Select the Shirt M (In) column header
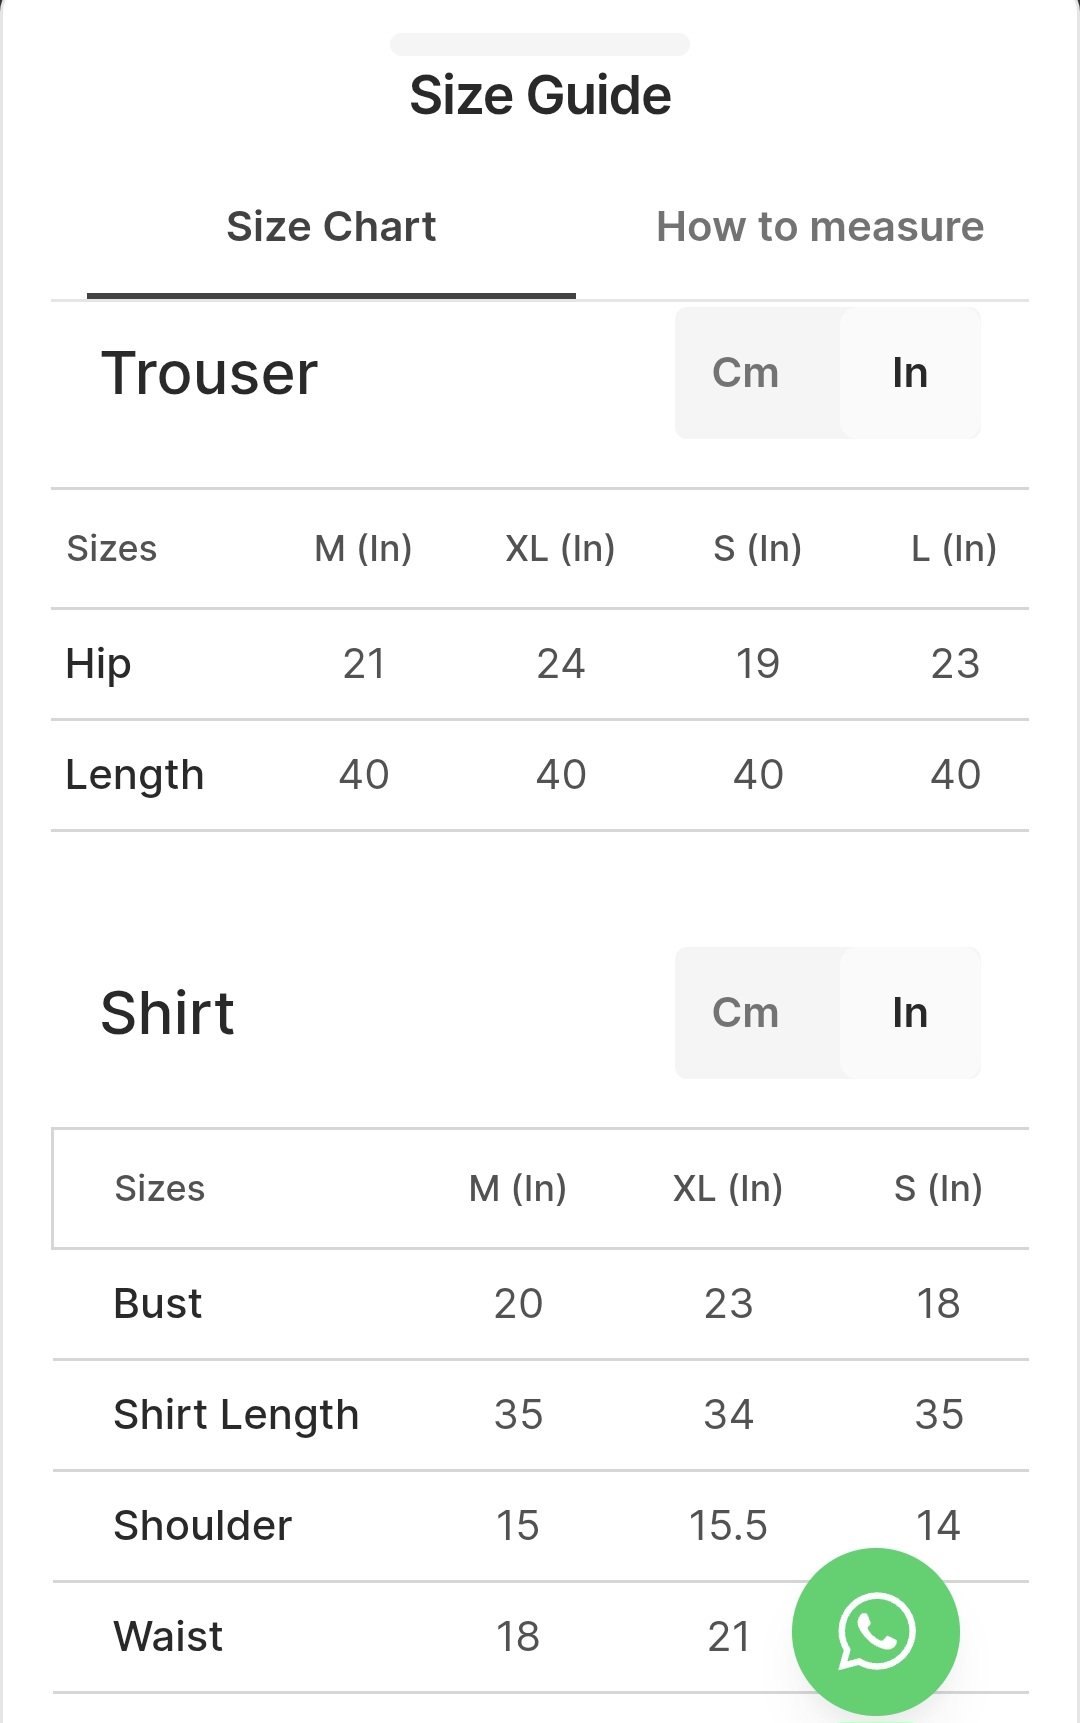 518,1188
